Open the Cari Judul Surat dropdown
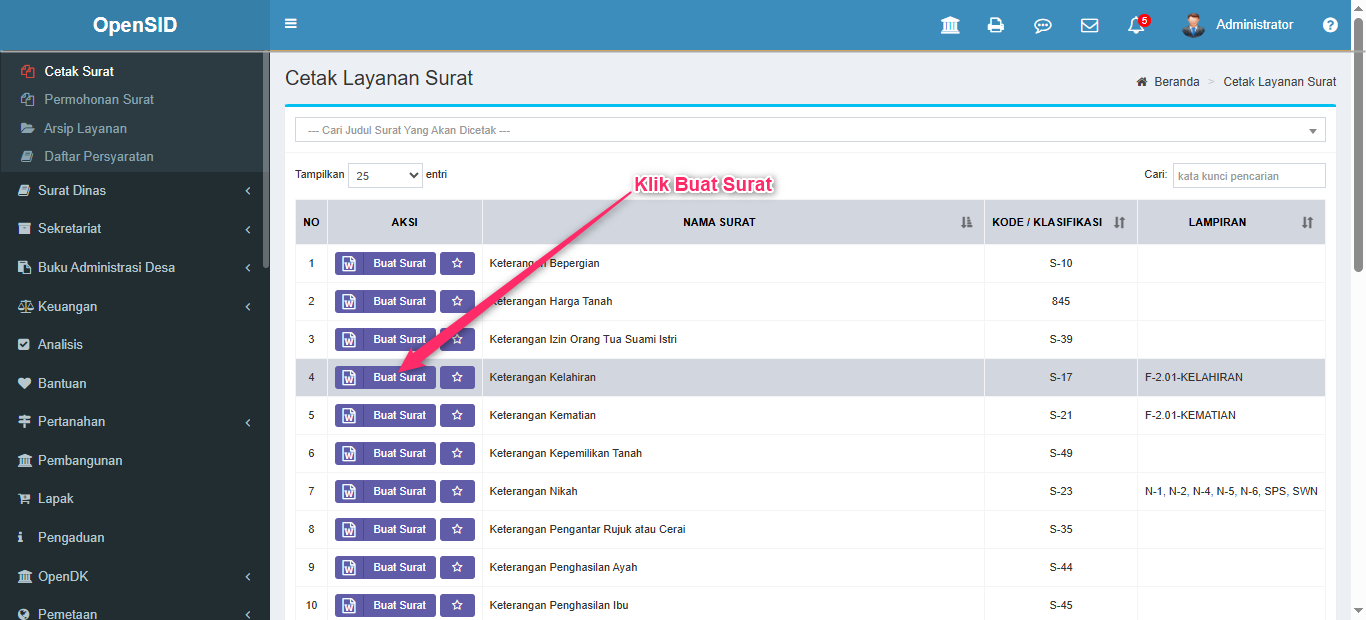 pos(809,130)
